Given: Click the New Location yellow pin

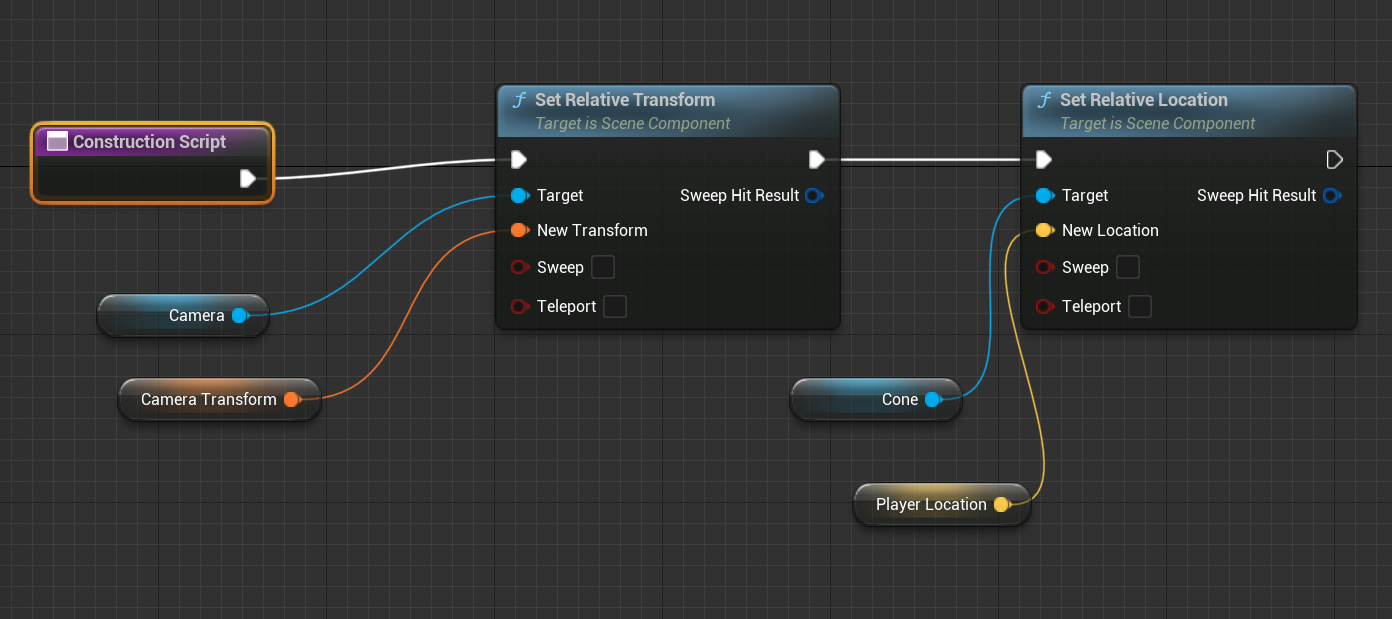Looking at the screenshot, I should pos(1044,230).
